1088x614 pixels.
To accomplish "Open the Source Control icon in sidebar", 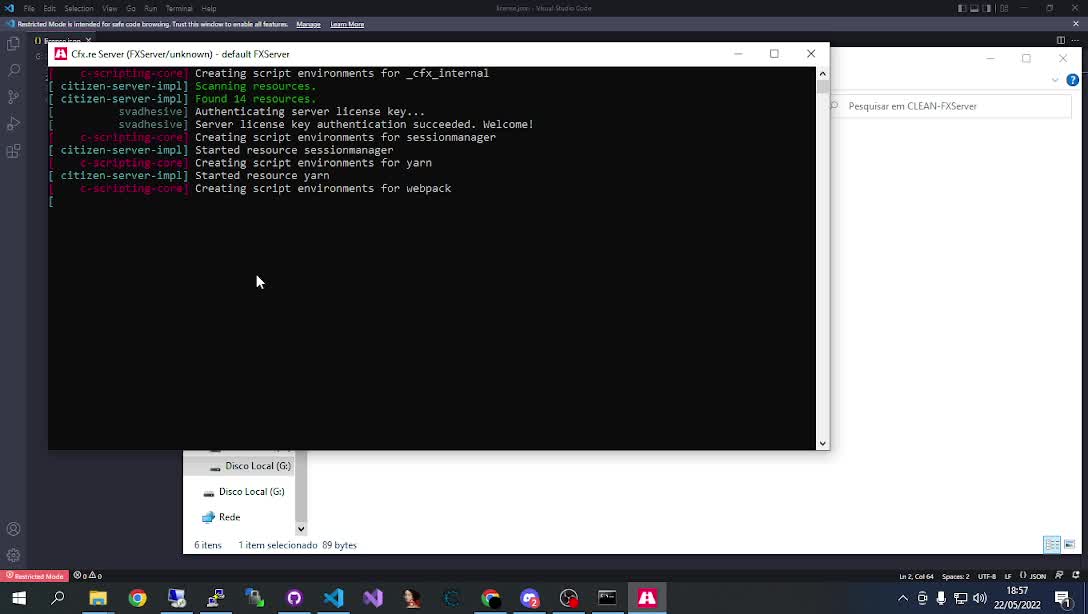I will (13, 96).
